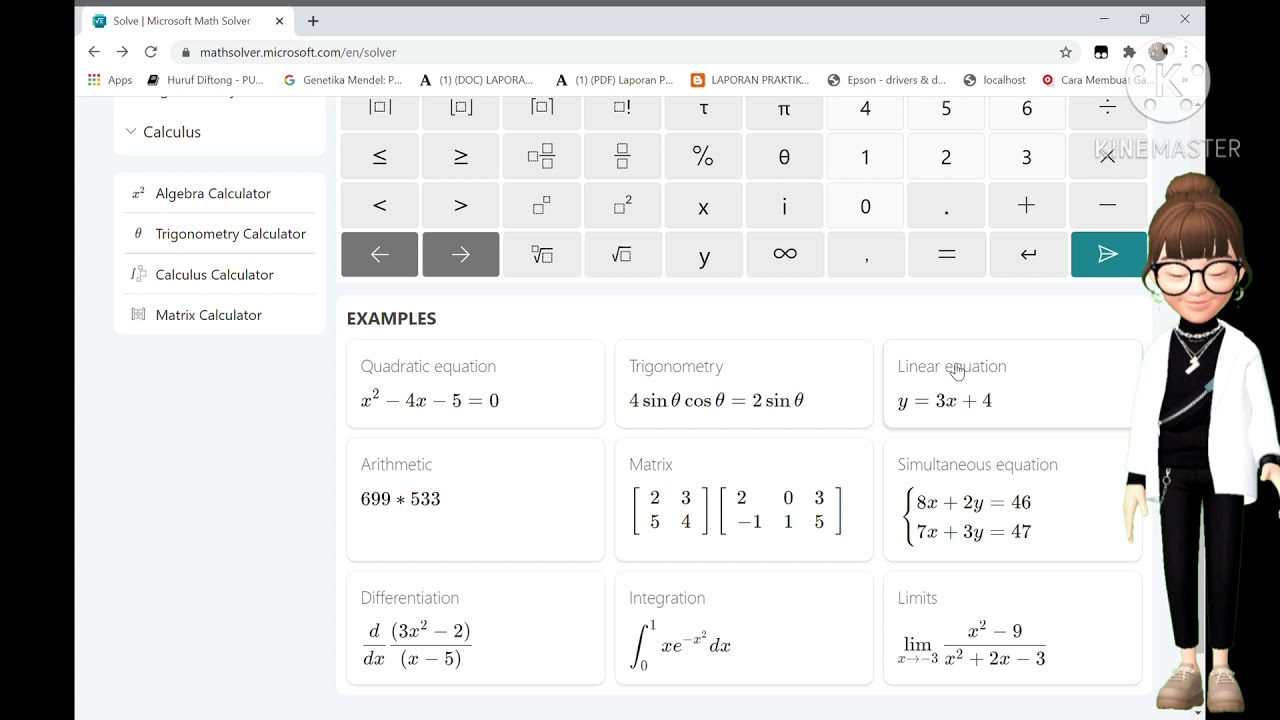Open the Genetika Mendel bookmark
Viewport: 1280px width, 720px height.
(x=343, y=80)
